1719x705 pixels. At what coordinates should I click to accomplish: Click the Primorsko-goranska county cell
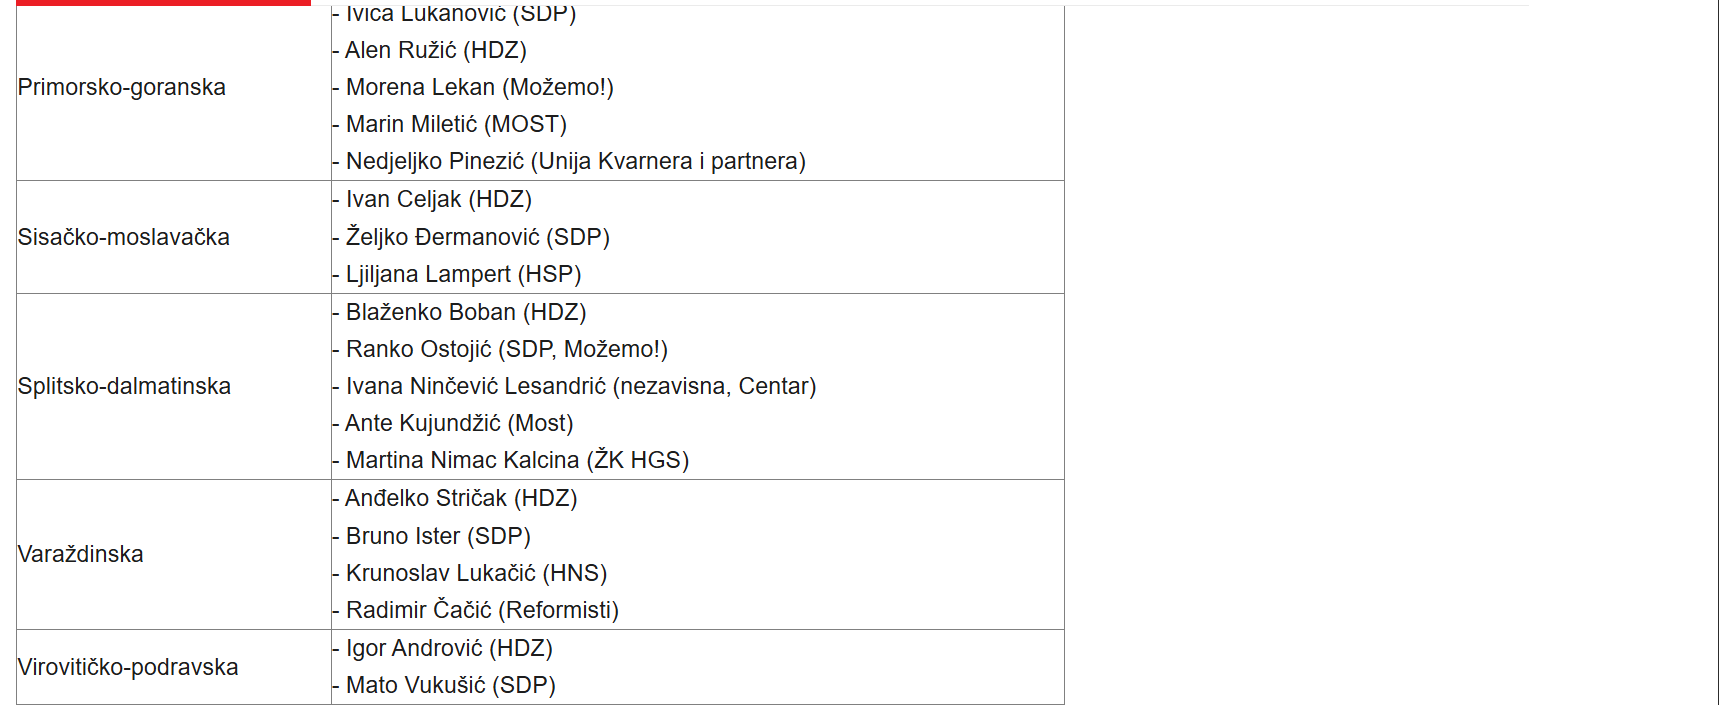click(122, 87)
